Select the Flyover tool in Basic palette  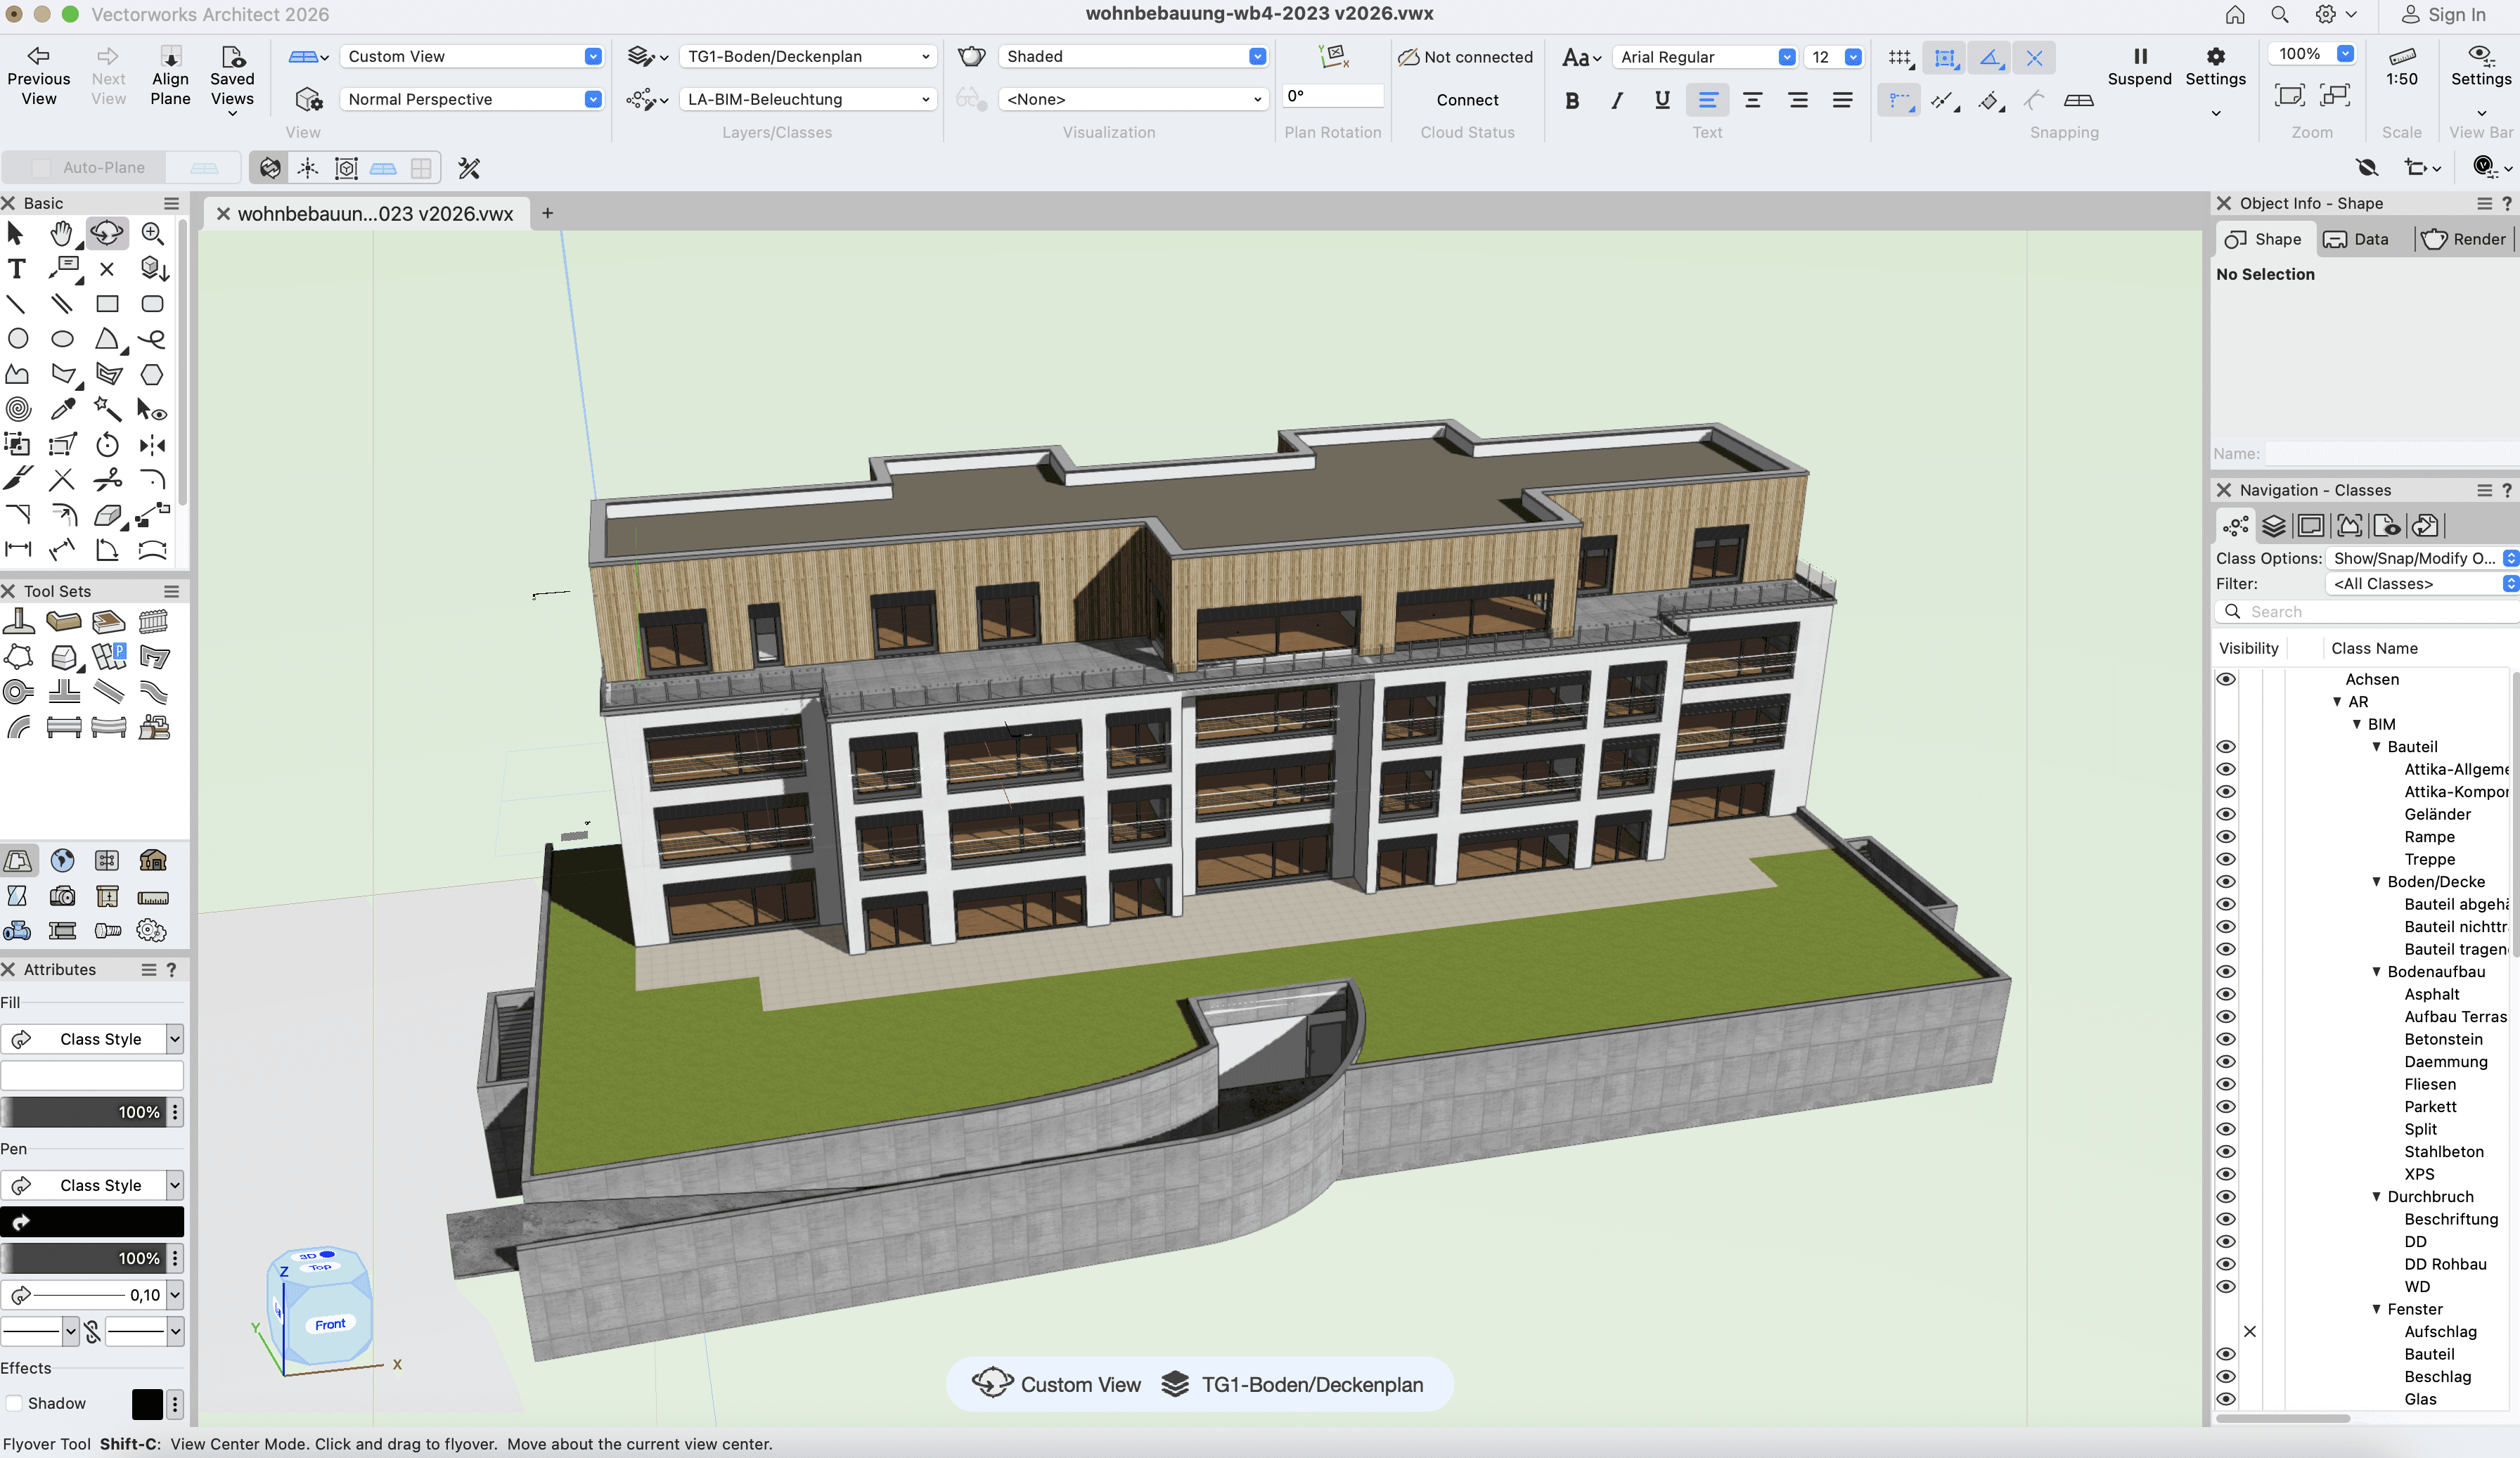pos(106,233)
